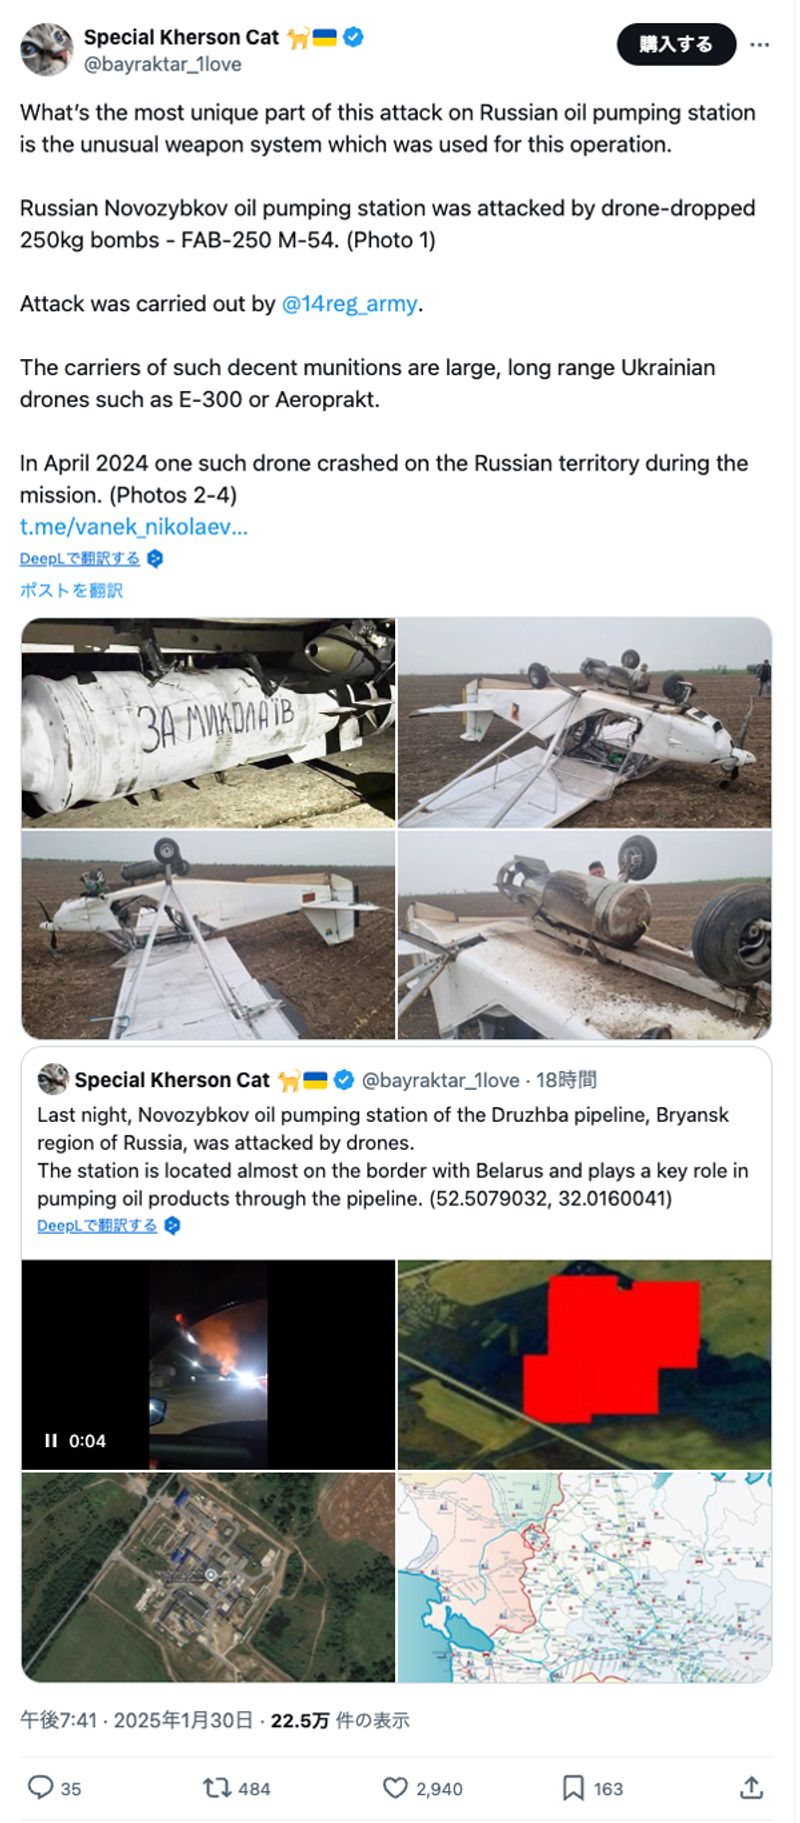
Task: Click the 購入する subscribe button
Action: tap(676, 45)
